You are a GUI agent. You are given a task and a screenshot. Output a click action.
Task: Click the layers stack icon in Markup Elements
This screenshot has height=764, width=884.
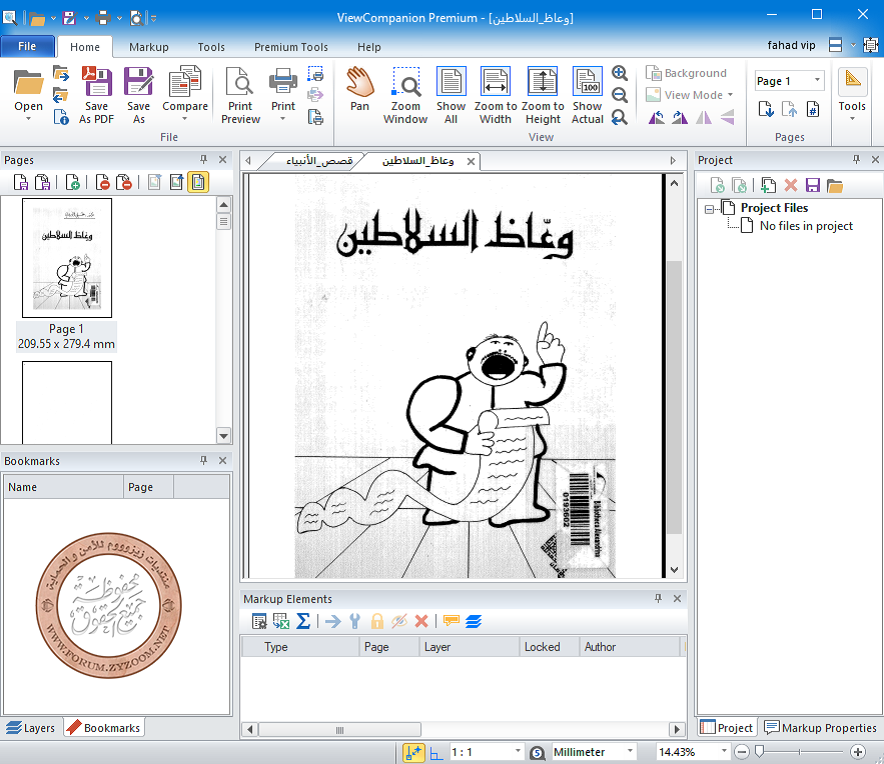click(474, 621)
